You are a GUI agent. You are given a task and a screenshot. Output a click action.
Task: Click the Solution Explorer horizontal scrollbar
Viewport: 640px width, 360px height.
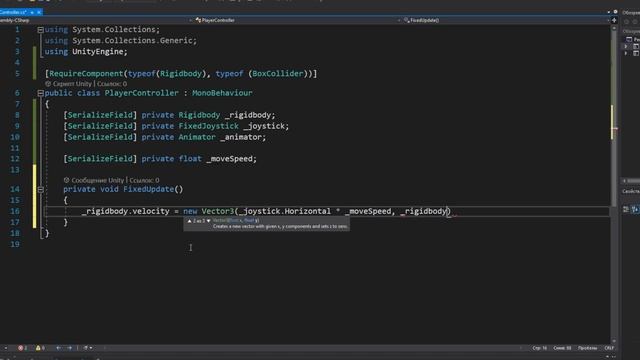point(631,180)
